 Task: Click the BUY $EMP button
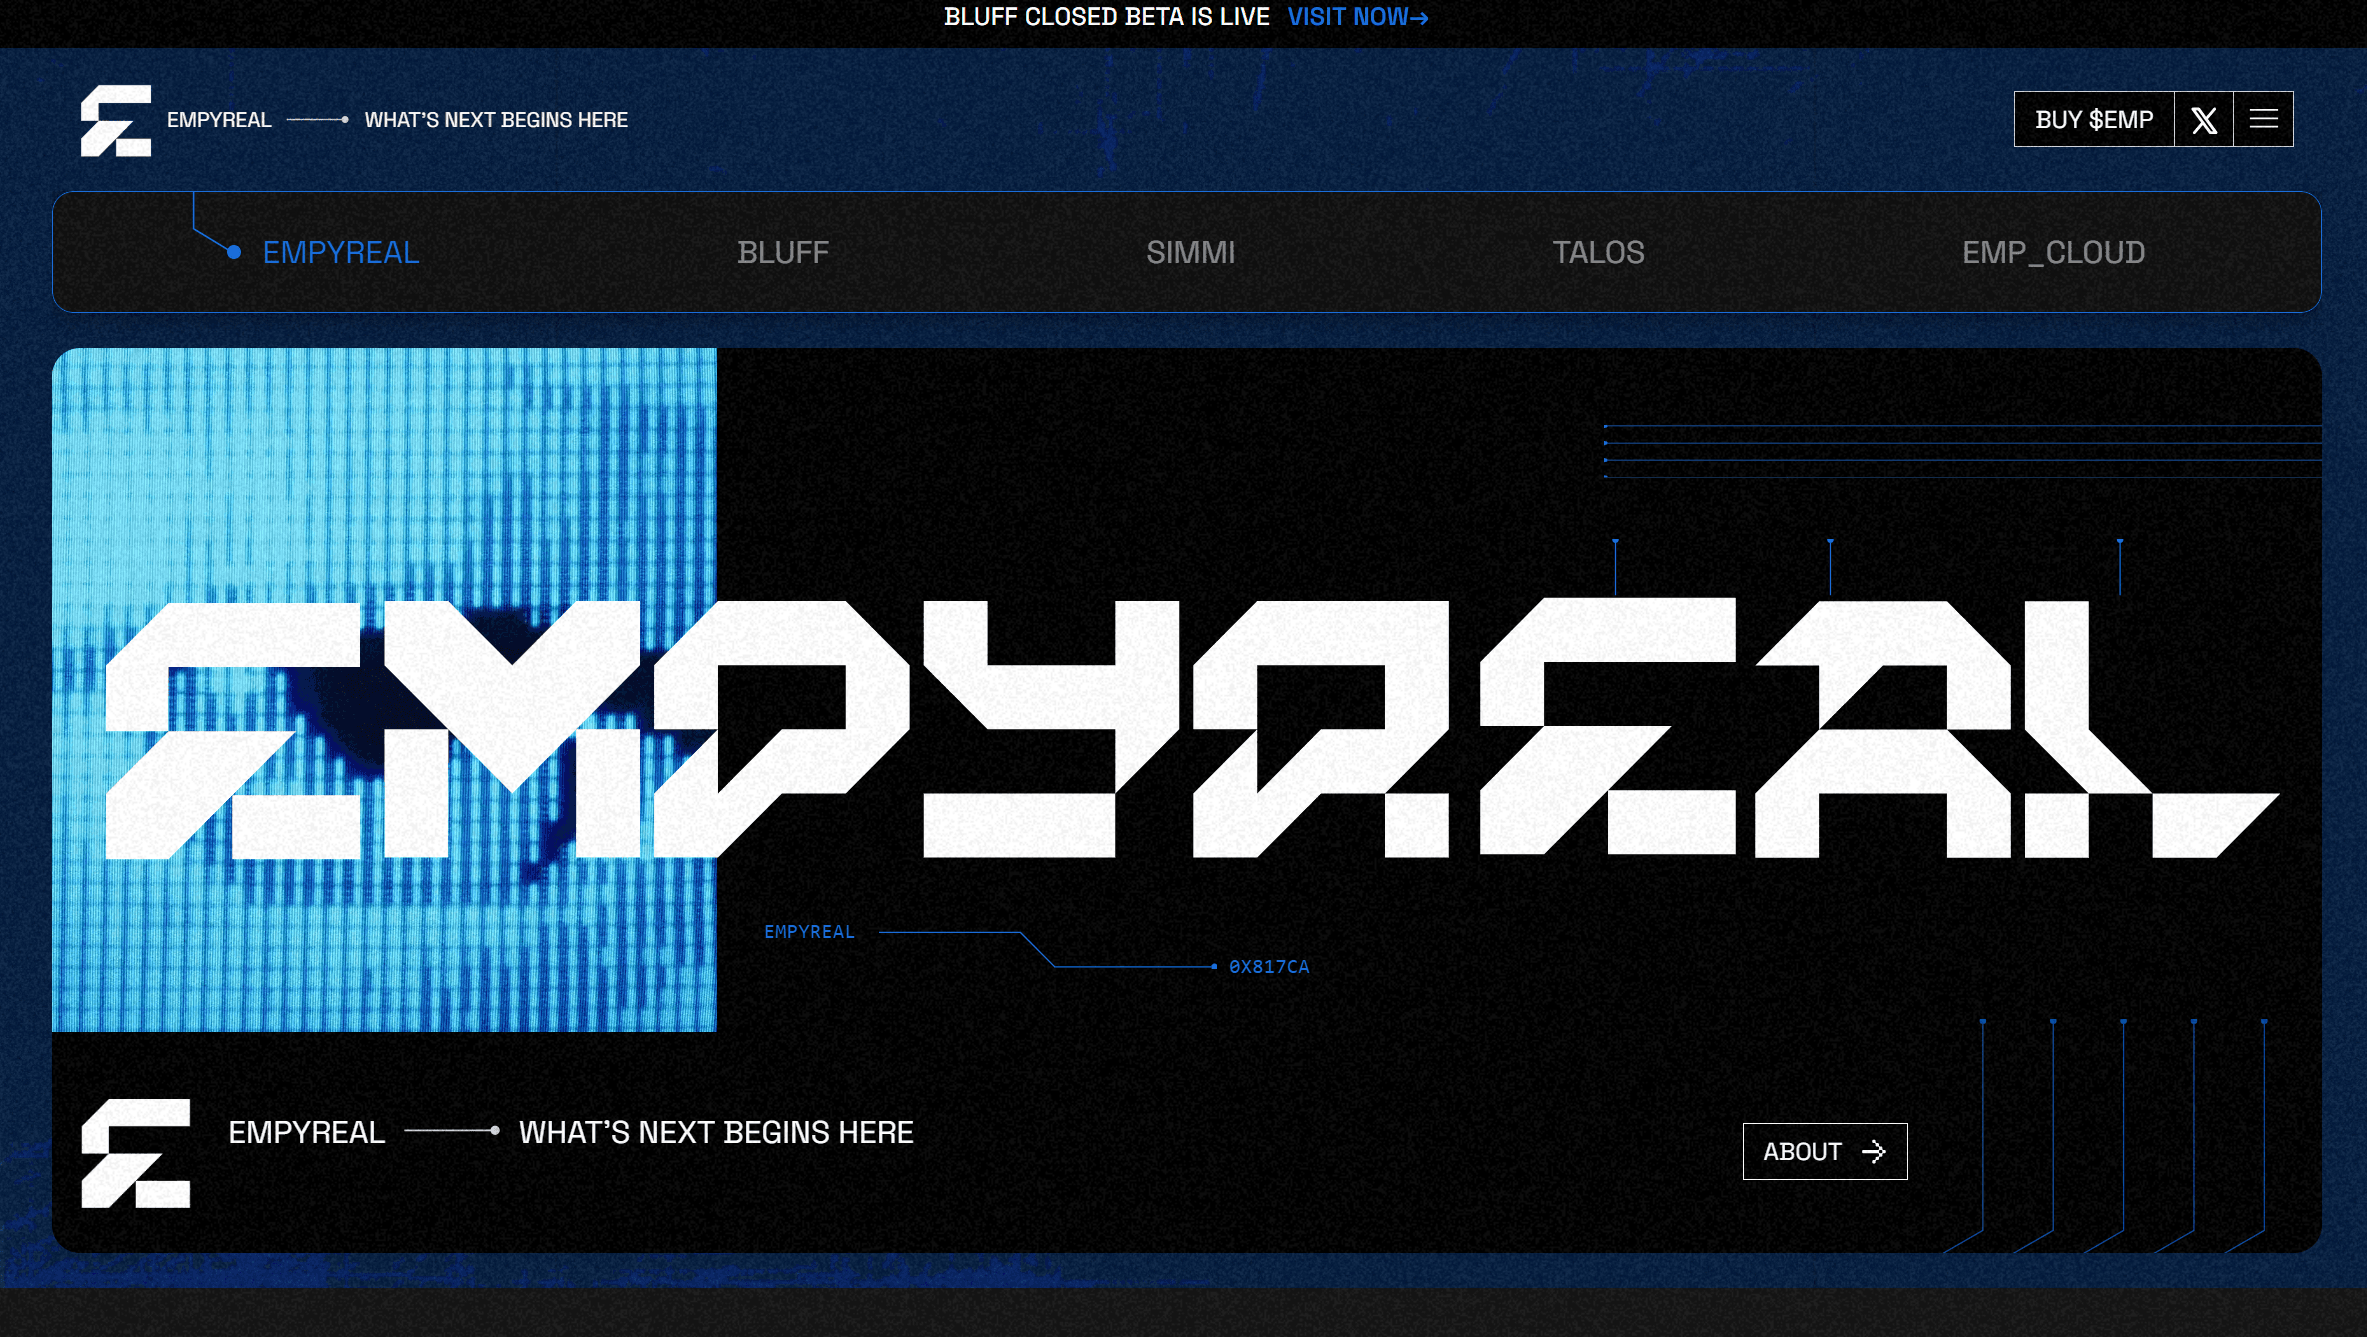[x=2093, y=119]
